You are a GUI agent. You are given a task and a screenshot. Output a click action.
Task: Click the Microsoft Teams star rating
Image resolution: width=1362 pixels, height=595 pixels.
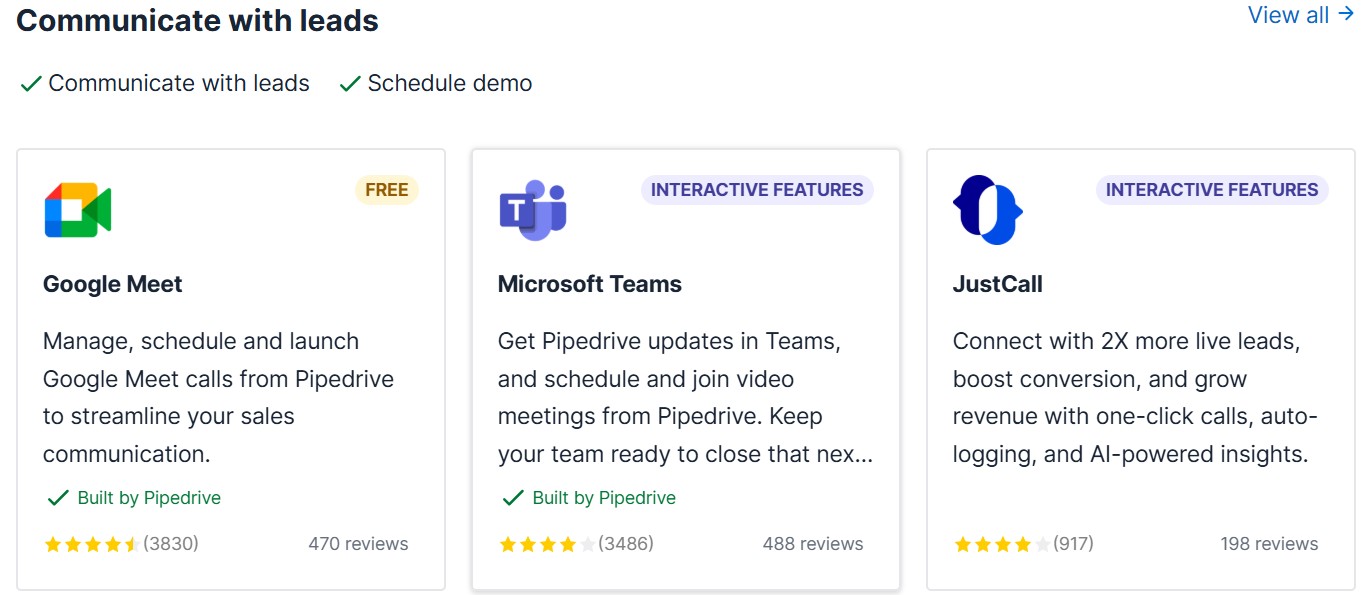[547, 545]
